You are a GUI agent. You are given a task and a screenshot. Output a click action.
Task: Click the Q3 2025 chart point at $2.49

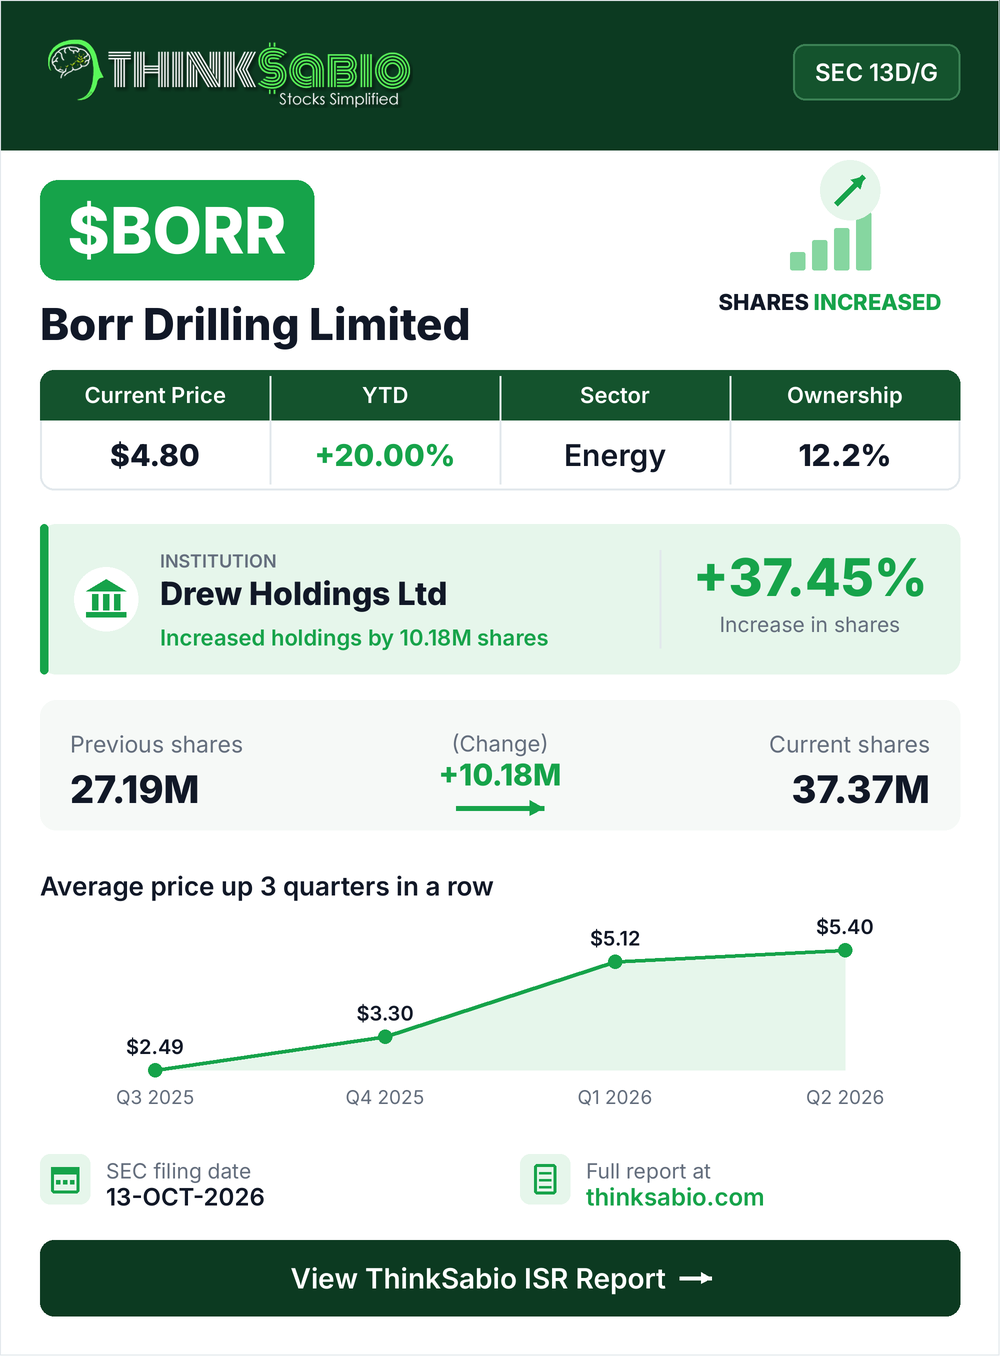pyautogui.click(x=155, y=1070)
